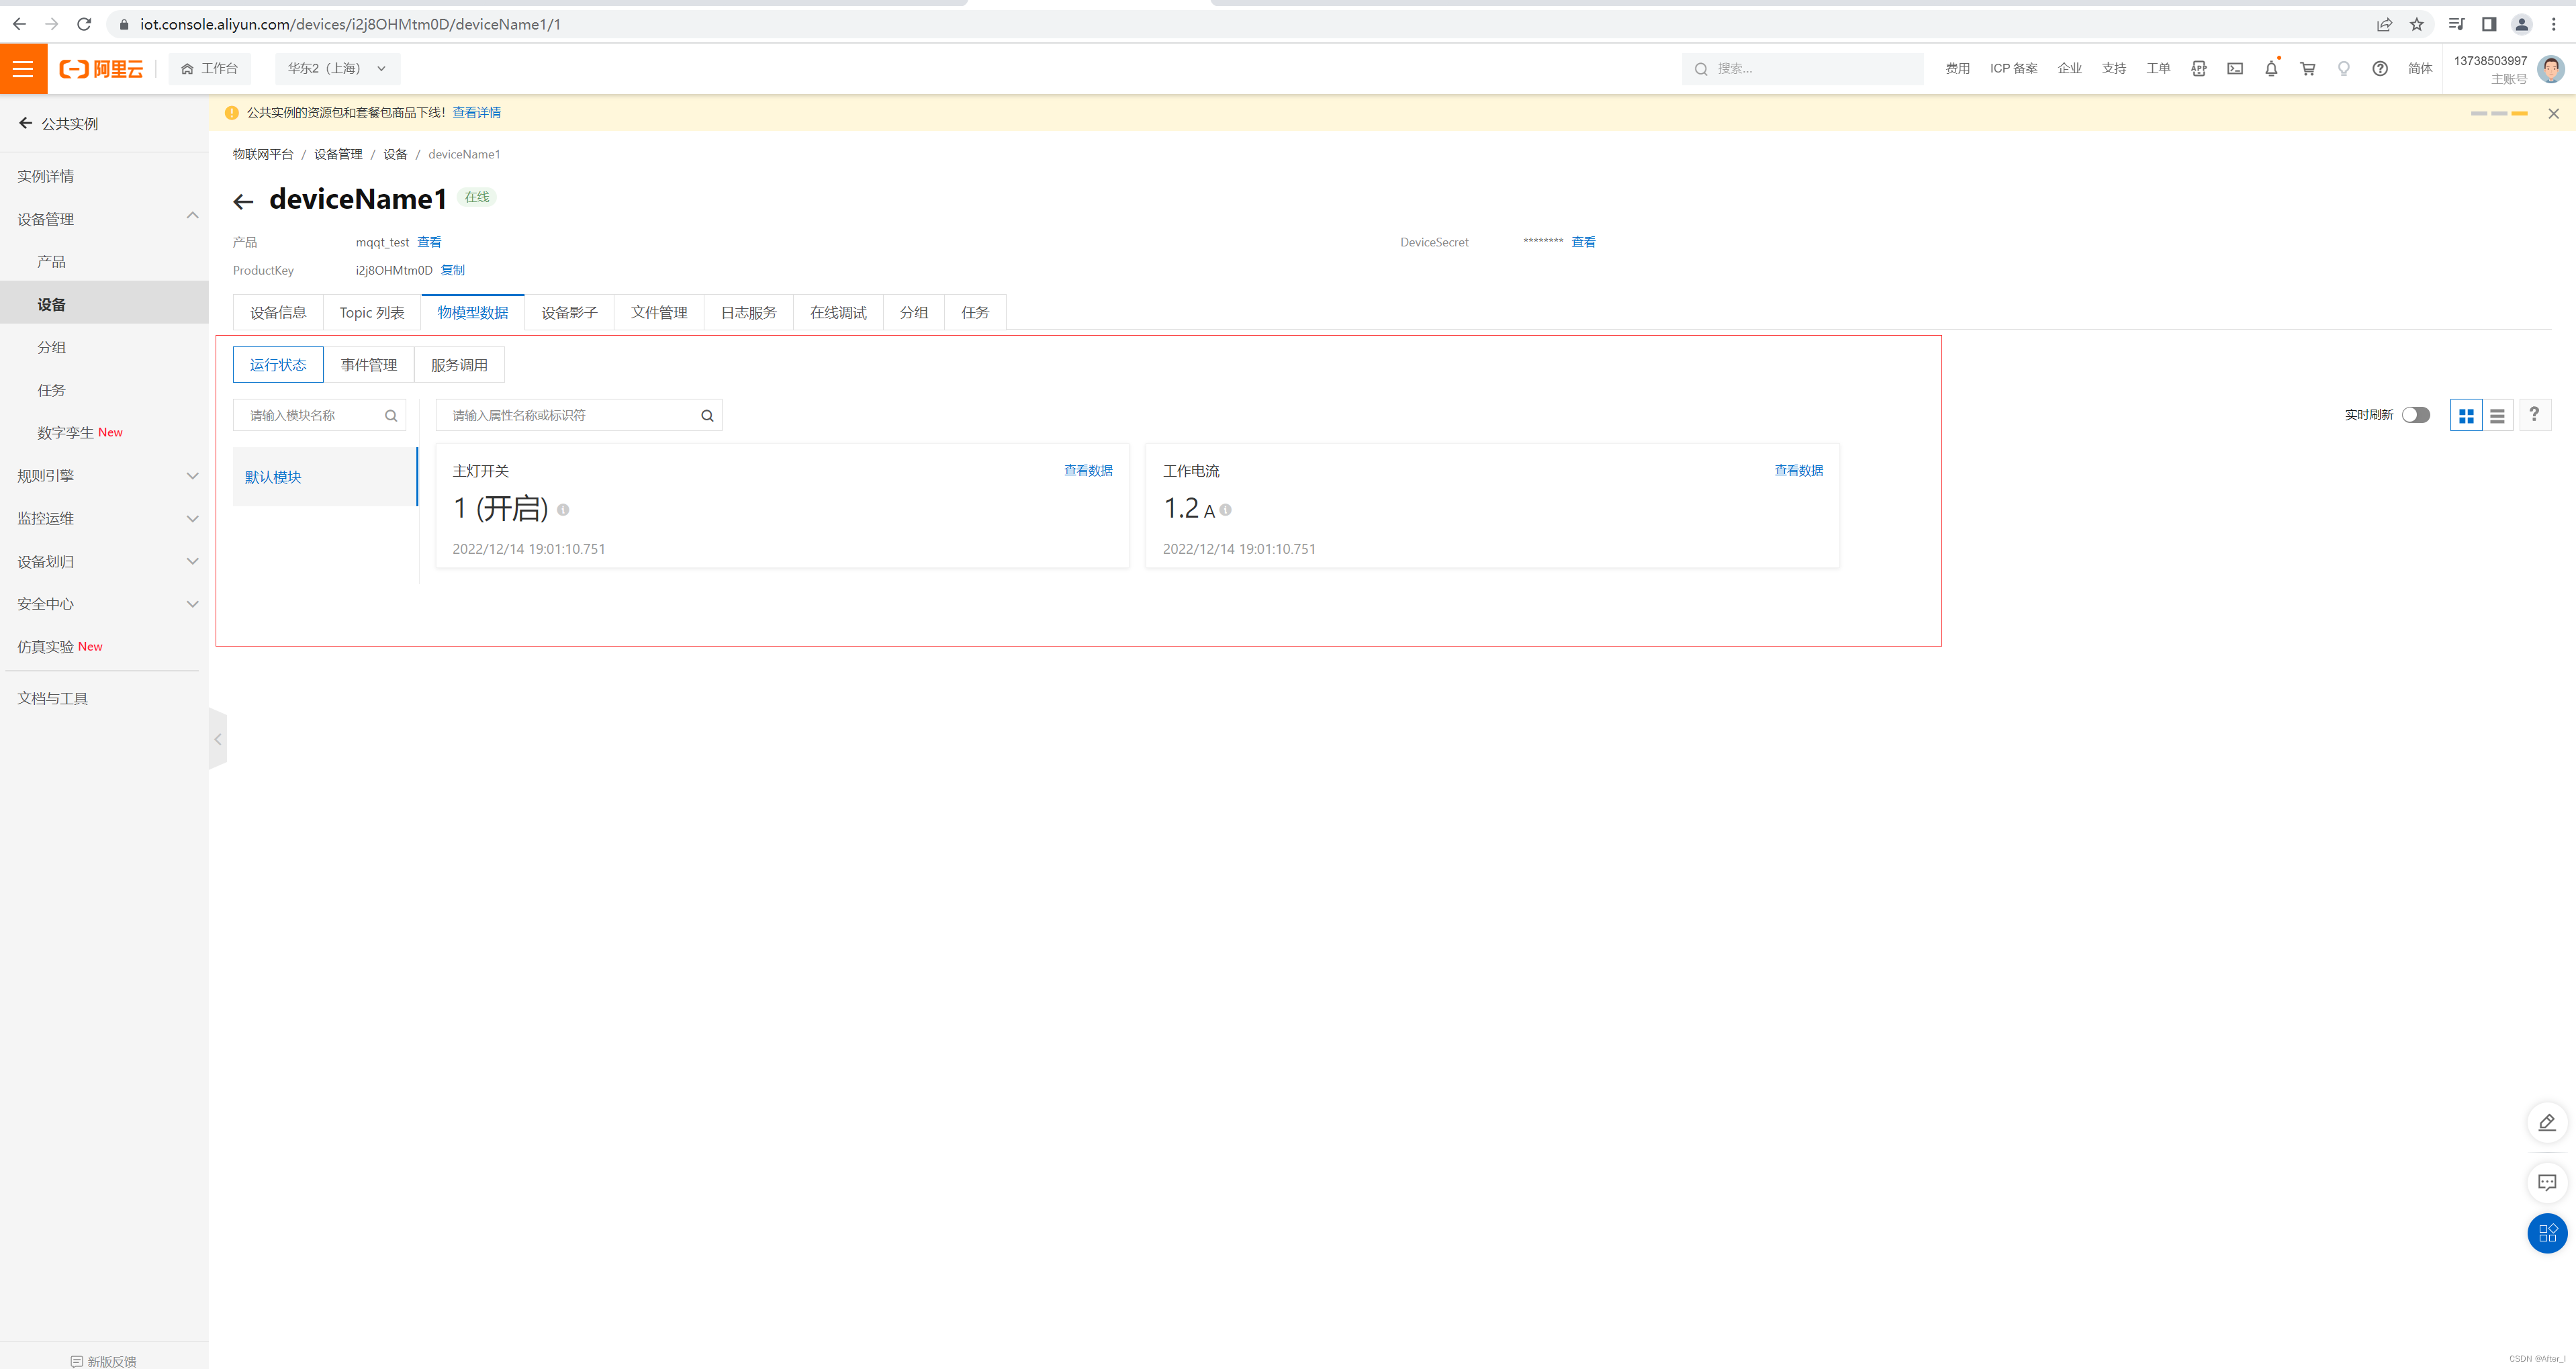The height and width of the screenshot is (1369, 2576).
Task: Open the shopping cart icon
Action: pyautogui.click(x=2307, y=69)
